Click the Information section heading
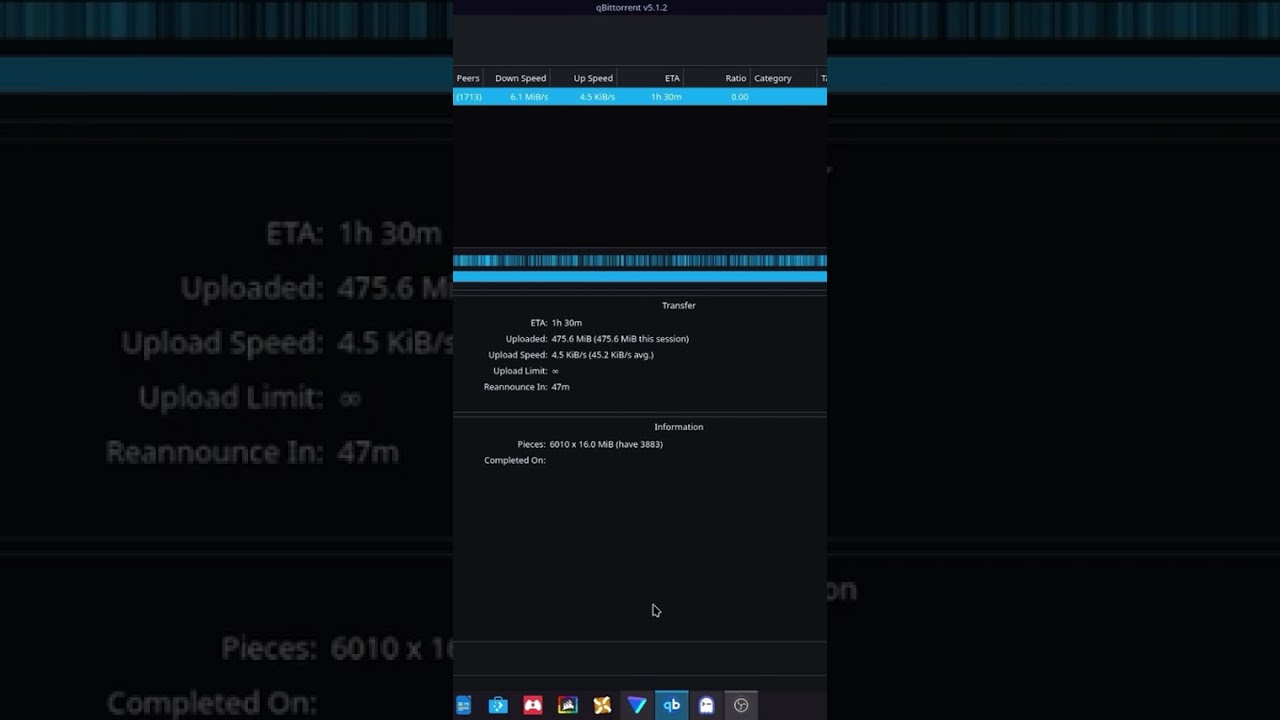This screenshot has height=720, width=1280. click(x=679, y=427)
